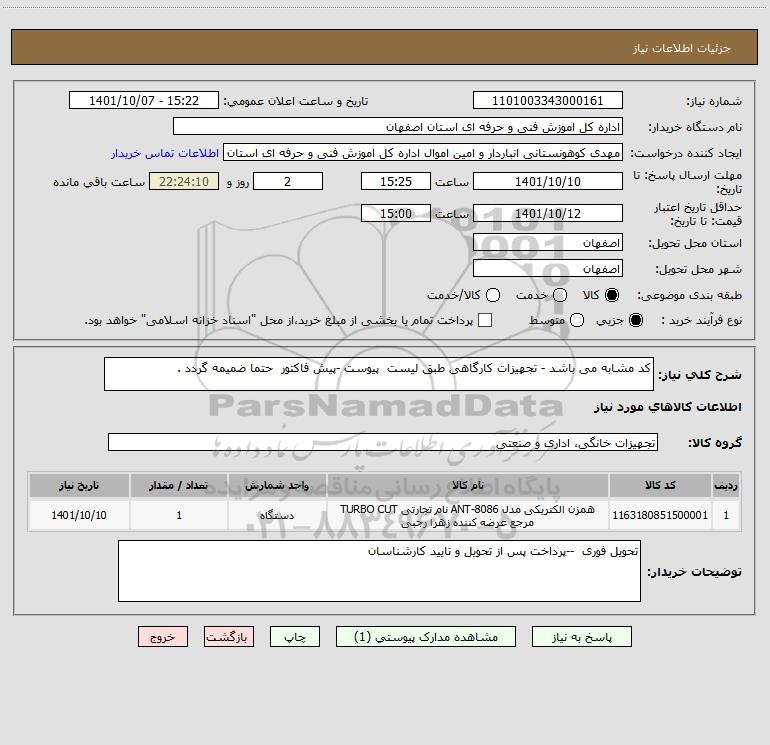Click the need date cell 1401/10/10 in table
Viewport: 770px width, 745px height.
pyautogui.click(x=79, y=515)
